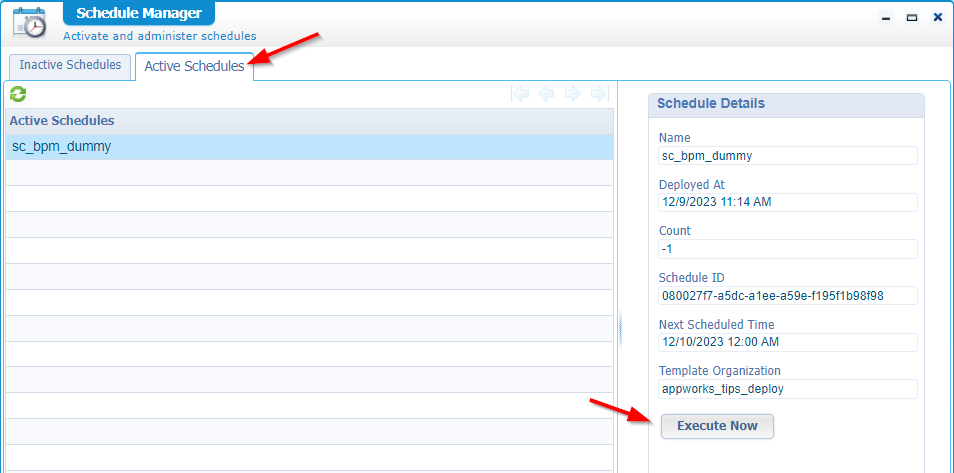Click the Next Scheduled Time field
Screen dimensions: 954x473
pyautogui.click(x=787, y=342)
